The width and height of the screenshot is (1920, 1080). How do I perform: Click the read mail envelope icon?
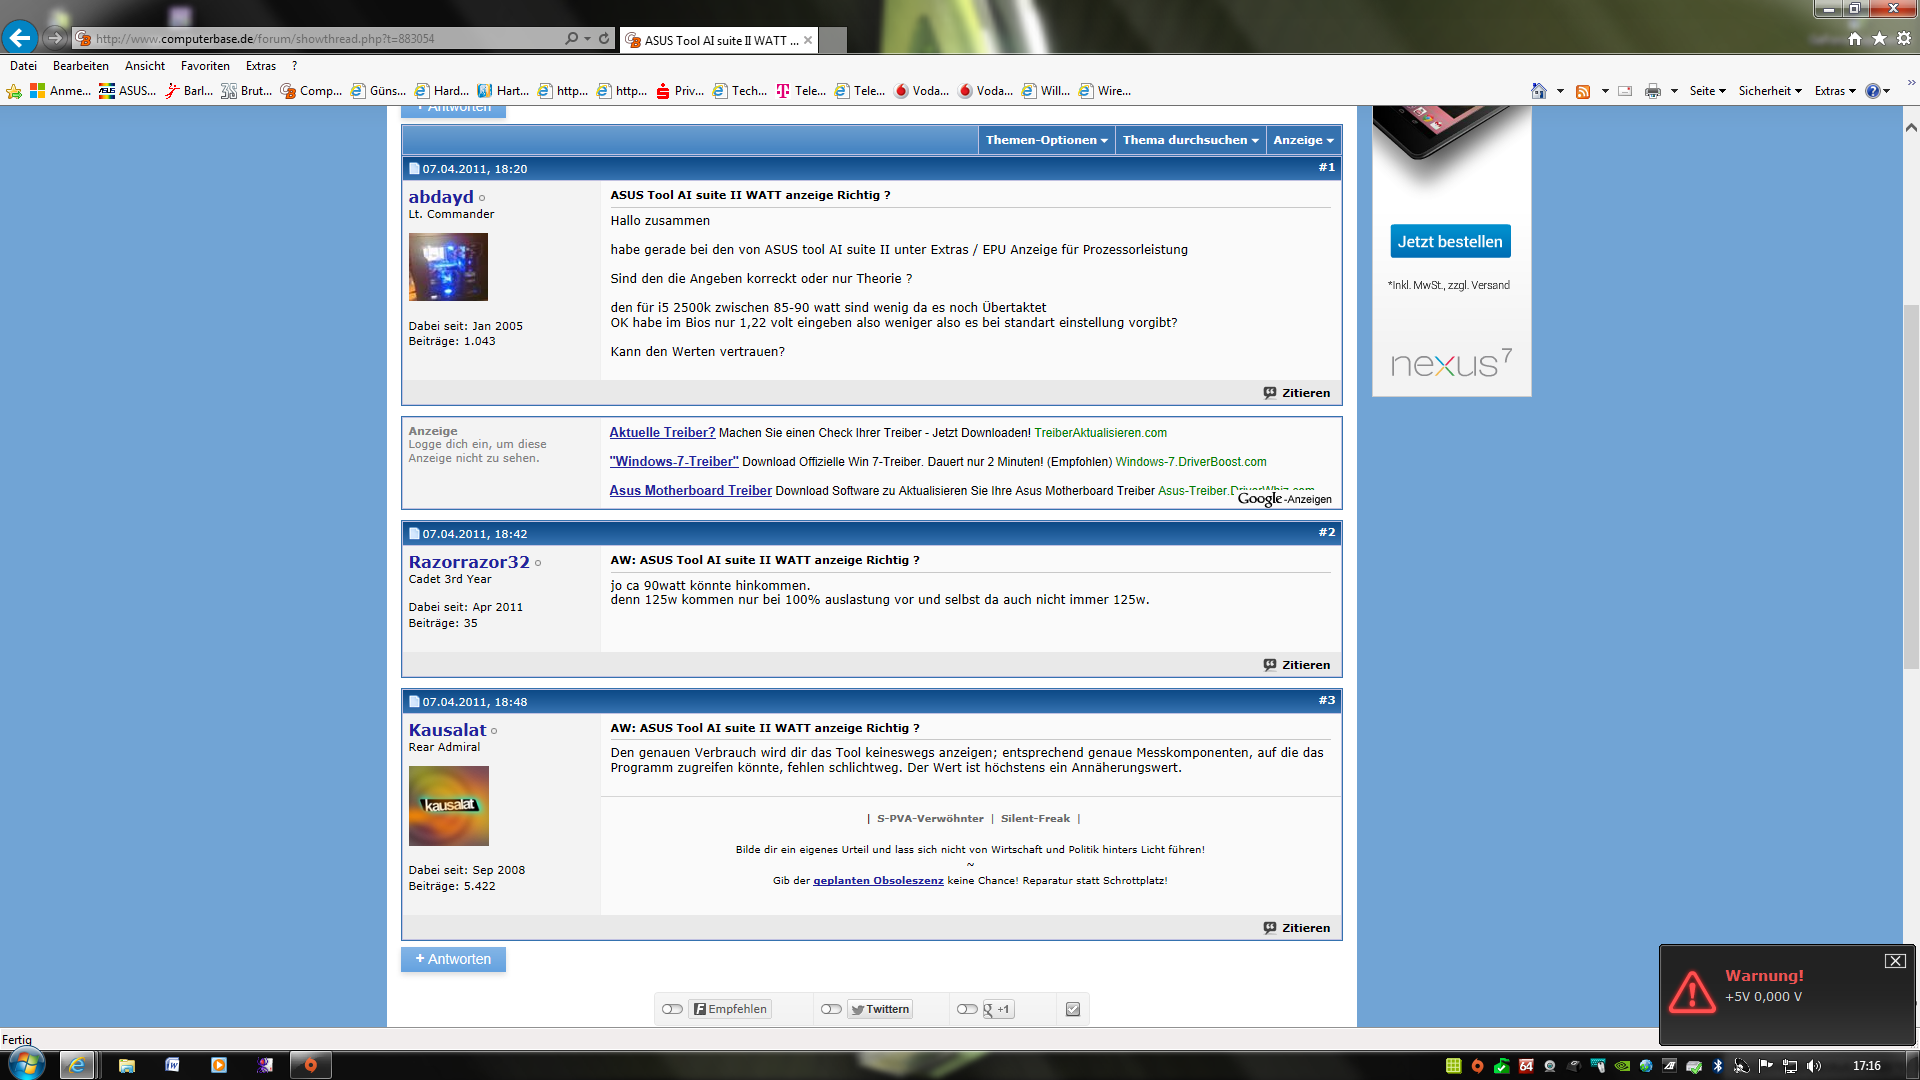click(x=1625, y=91)
